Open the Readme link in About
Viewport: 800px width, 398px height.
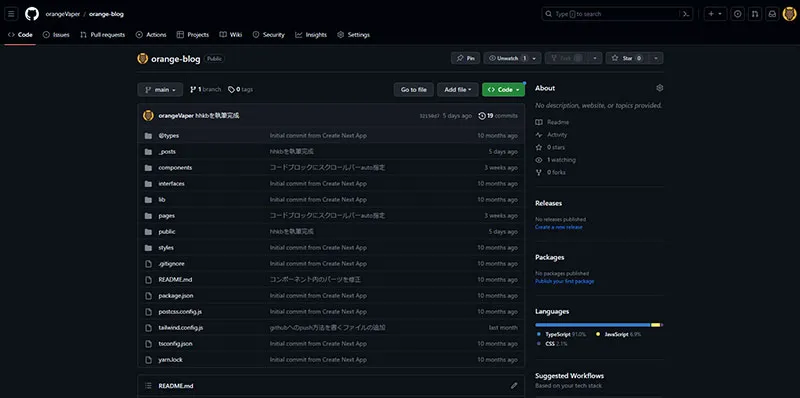point(552,122)
